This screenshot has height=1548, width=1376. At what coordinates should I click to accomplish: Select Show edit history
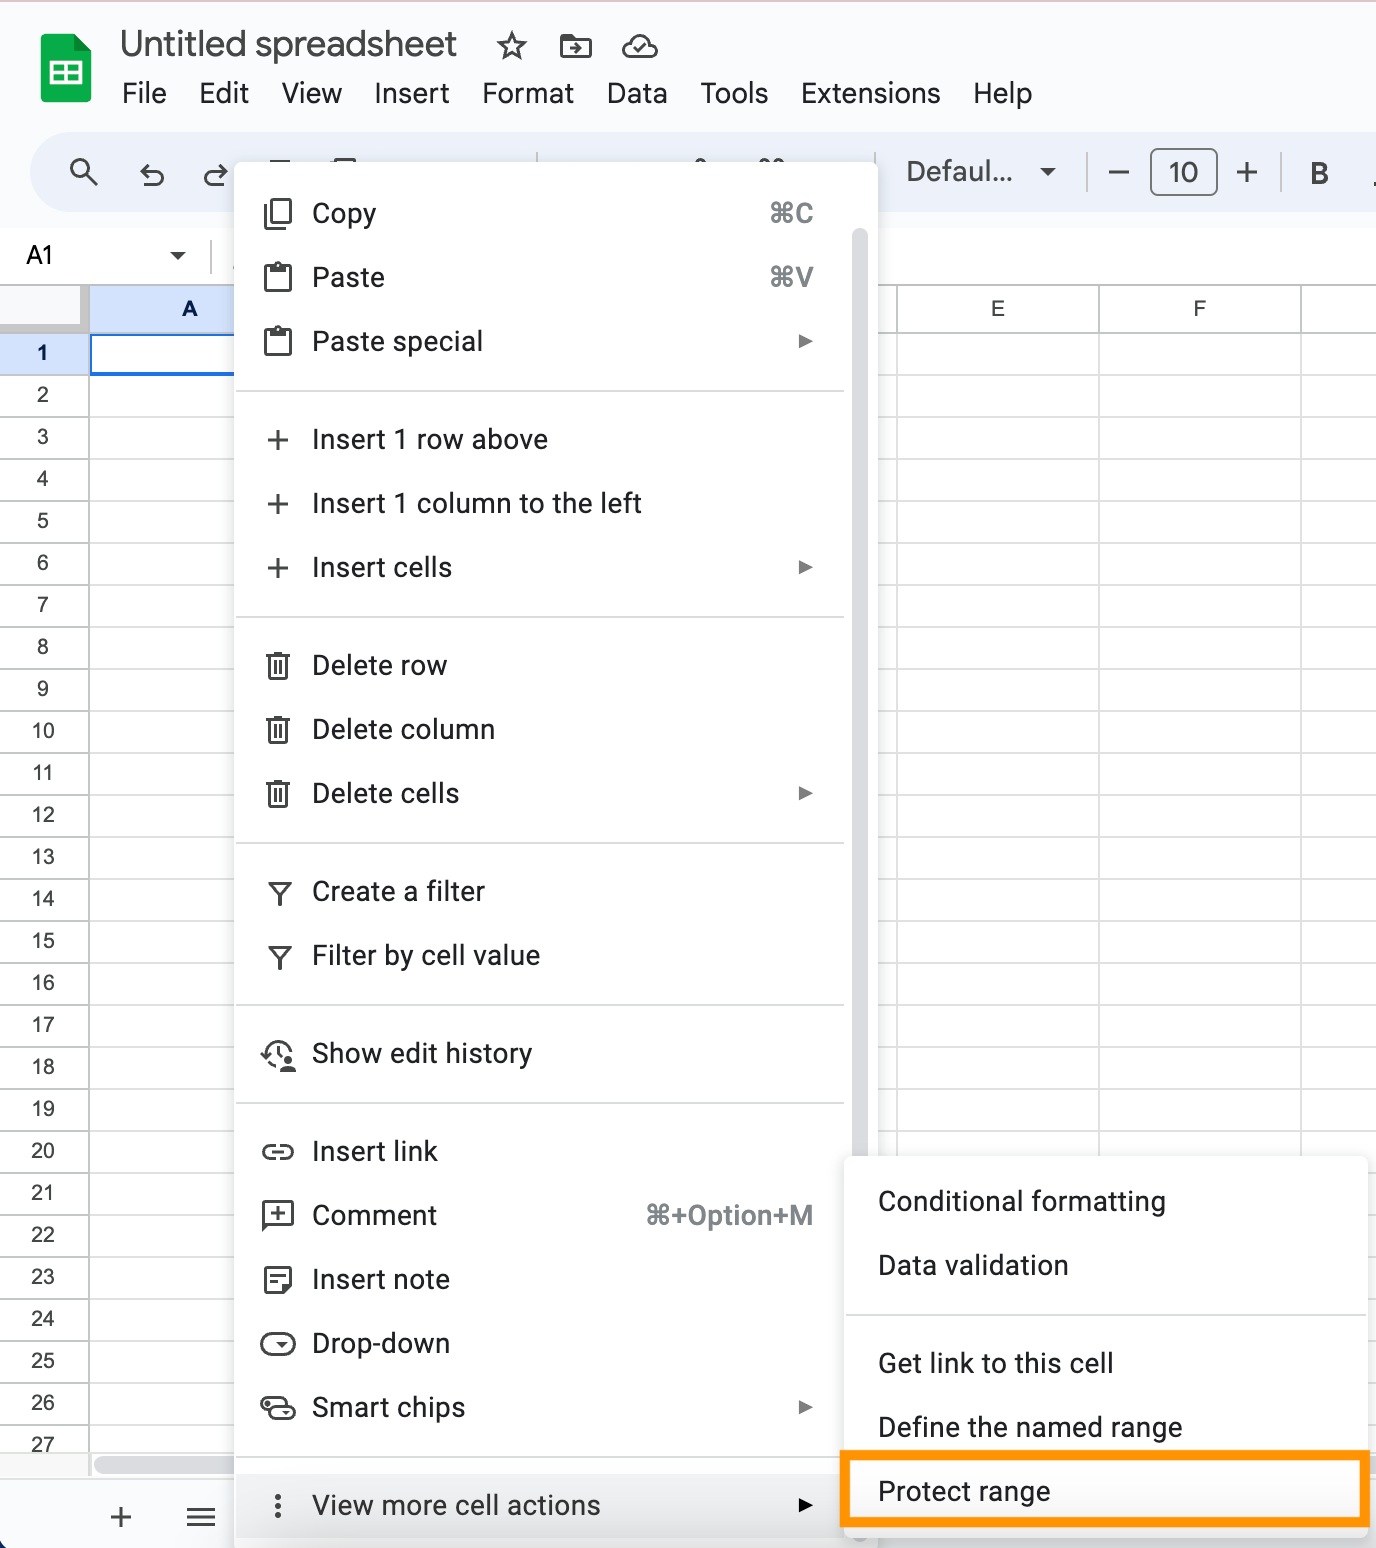coord(540,1053)
